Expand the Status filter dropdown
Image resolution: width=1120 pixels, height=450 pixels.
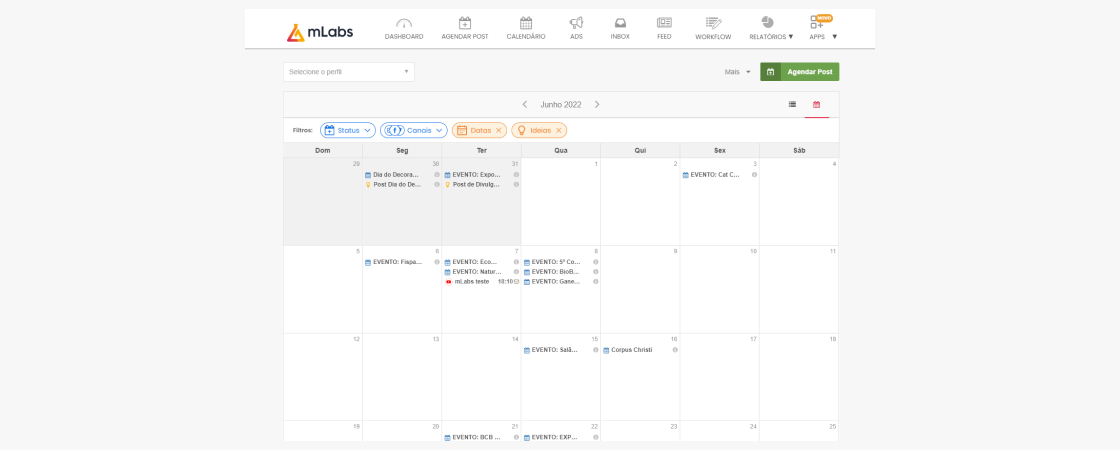pyautogui.click(x=348, y=130)
